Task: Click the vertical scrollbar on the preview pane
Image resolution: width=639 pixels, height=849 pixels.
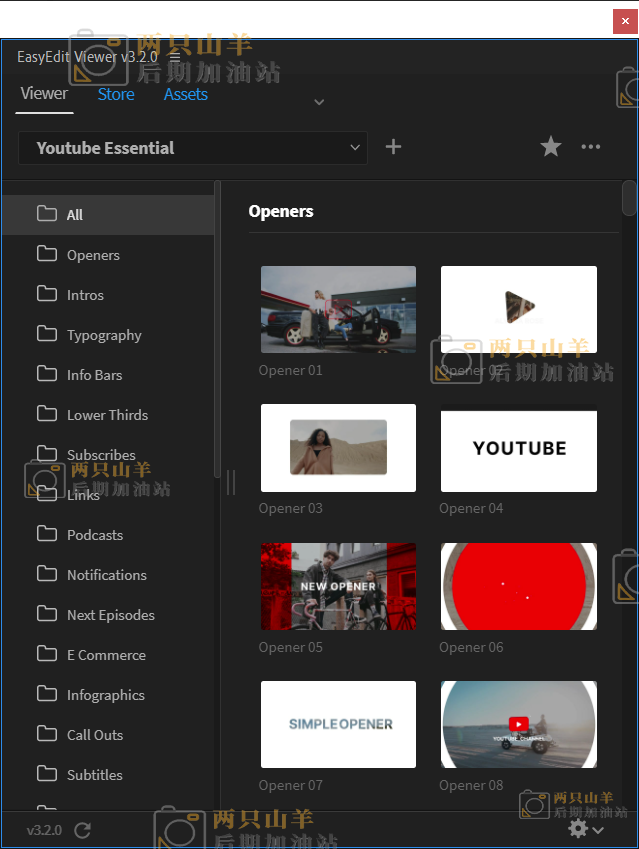Action: tap(629, 197)
